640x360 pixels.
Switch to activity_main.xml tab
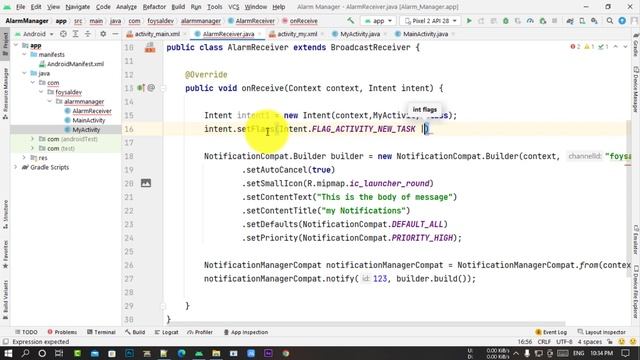click(157, 34)
